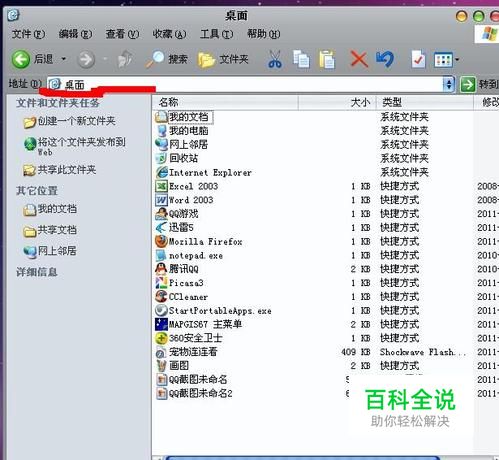The height and width of the screenshot is (460, 499).
Task: Open Back button history dropdown arrow
Action: coord(64,60)
